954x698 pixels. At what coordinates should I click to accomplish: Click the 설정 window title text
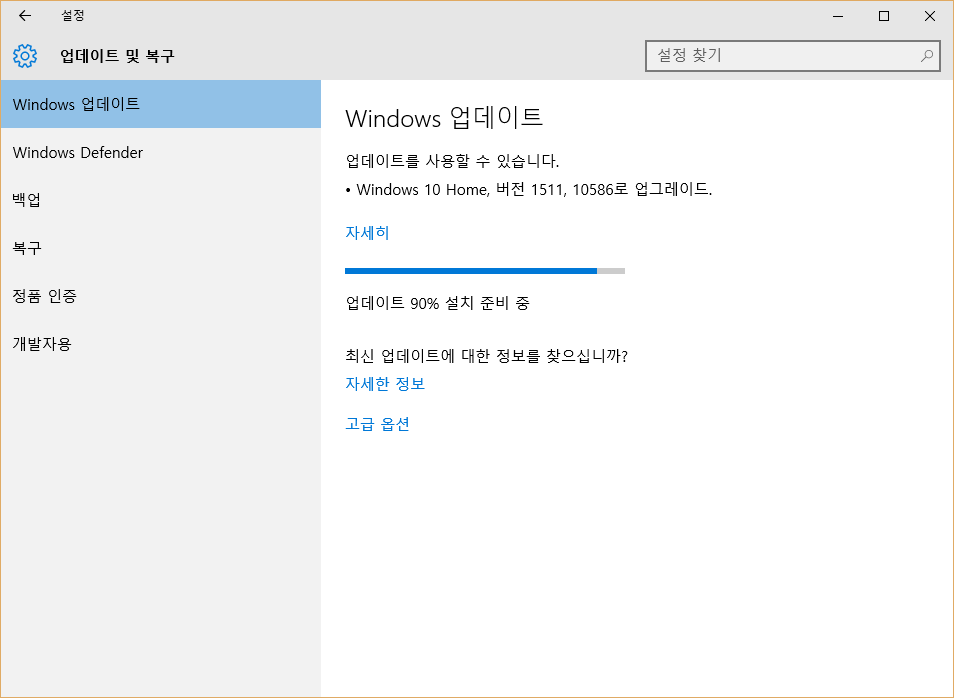(72, 16)
